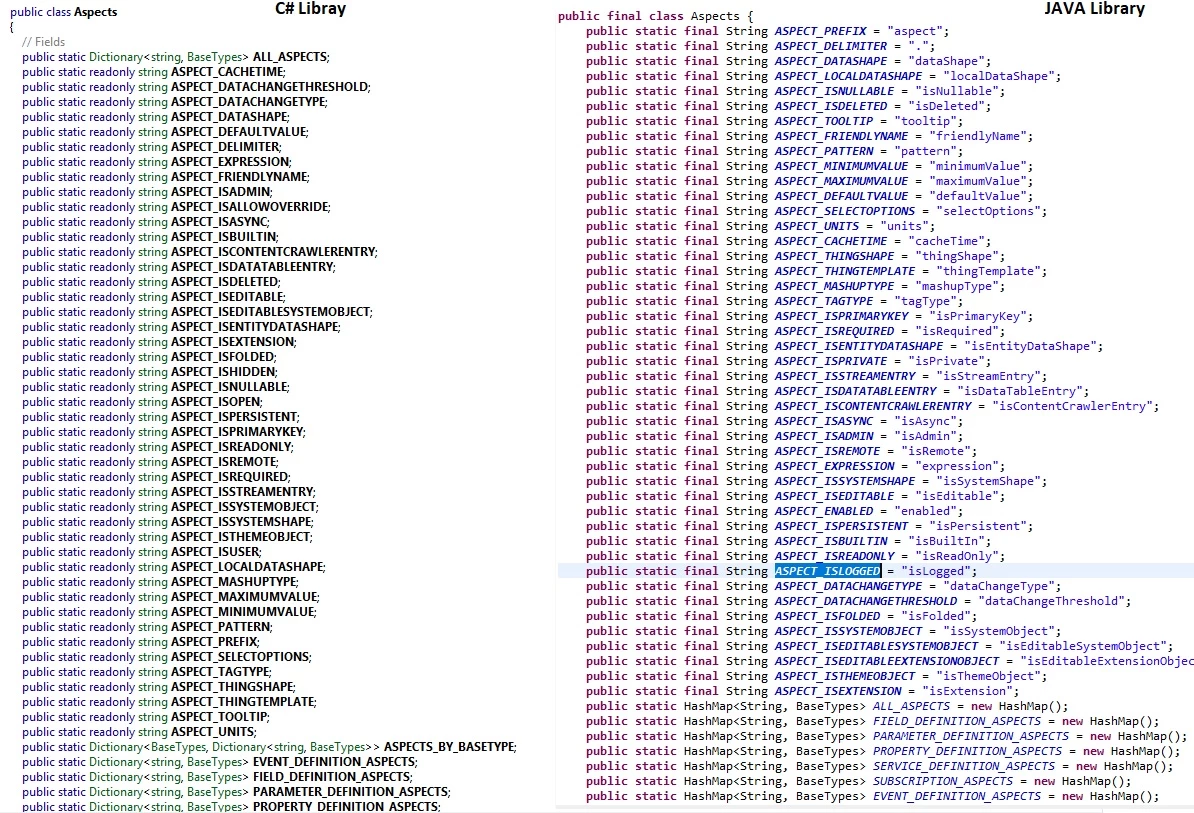The width and height of the screenshot is (1194, 813).
Task: Click the "mashupType" string literal
Action: [956, 286]
